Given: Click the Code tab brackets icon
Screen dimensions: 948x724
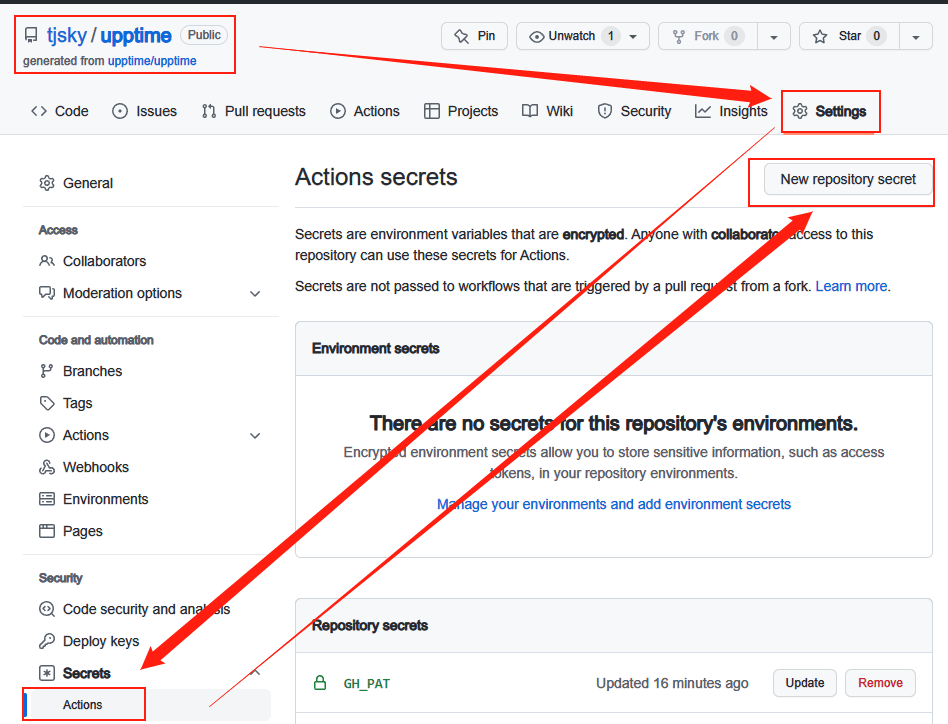Looking at the screenshot, I should [x=39, y=111].
